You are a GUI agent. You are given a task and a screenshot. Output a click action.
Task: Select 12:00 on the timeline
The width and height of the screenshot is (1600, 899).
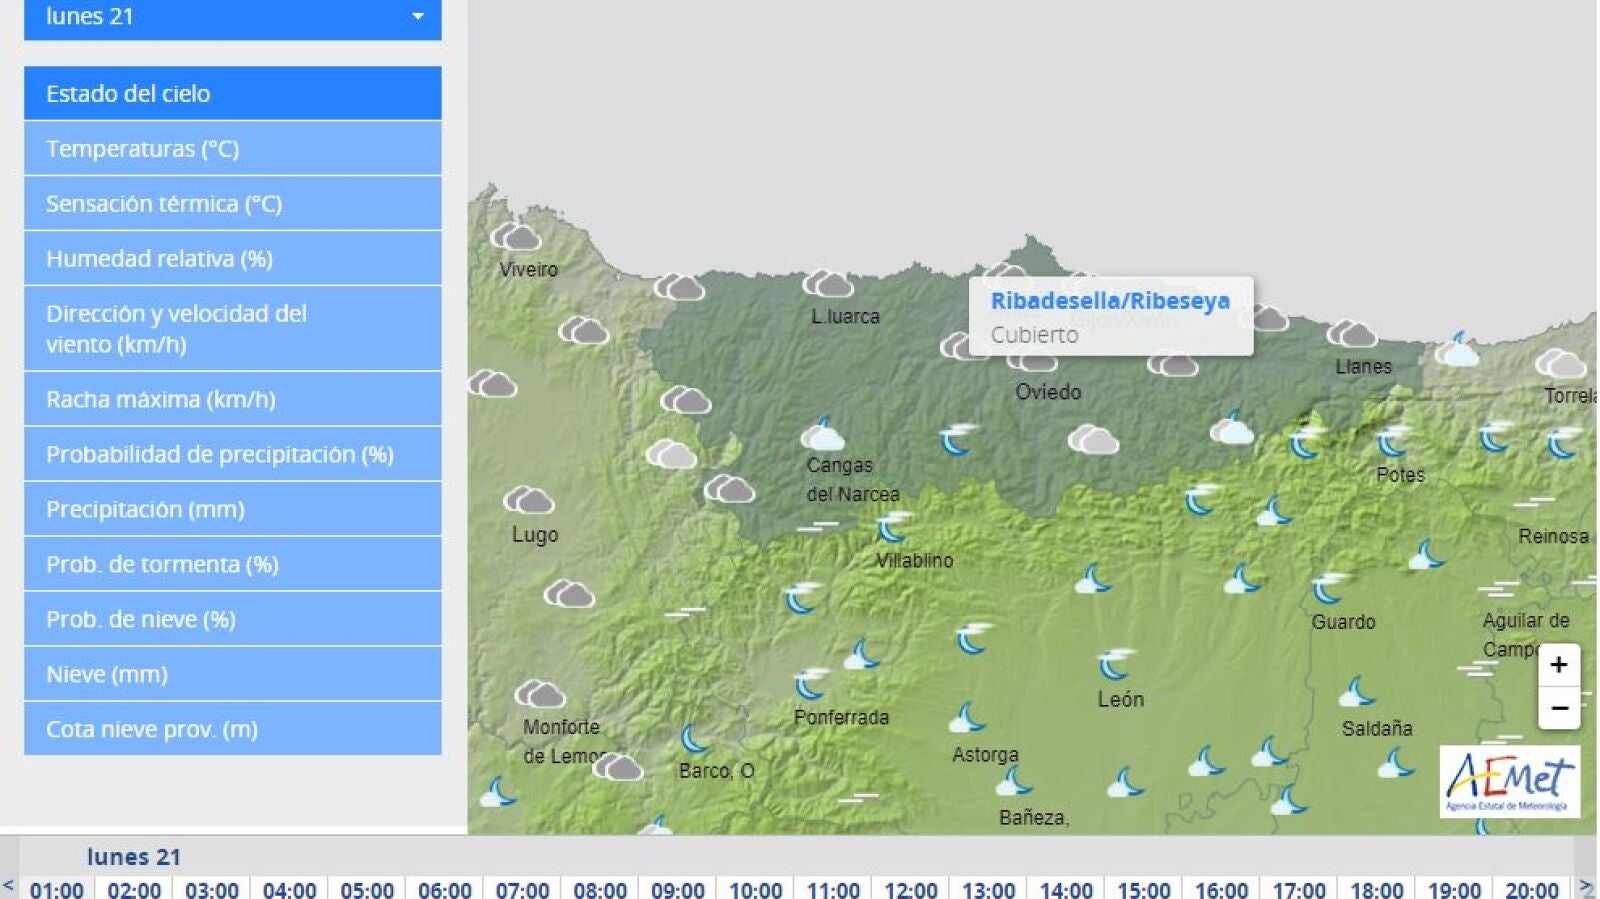pyautogui.click(x=910, y=889)
